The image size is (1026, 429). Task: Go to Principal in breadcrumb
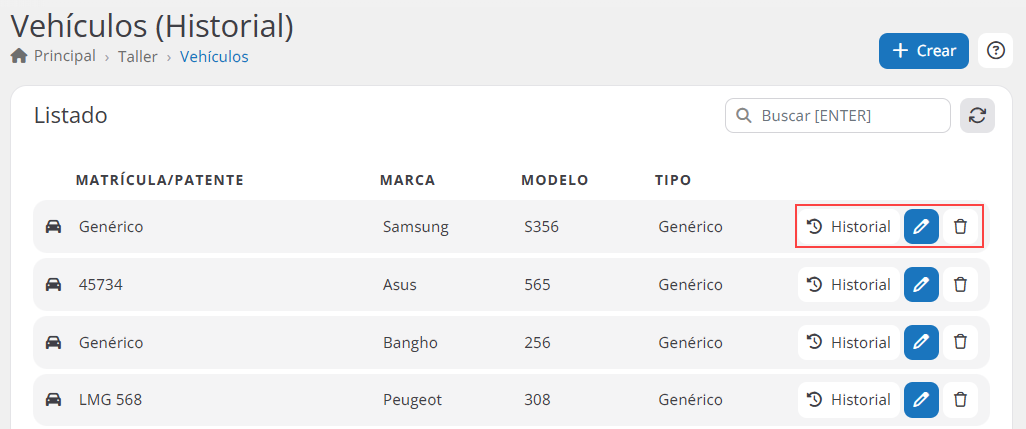pyautogui.click(x=64, y=57)
